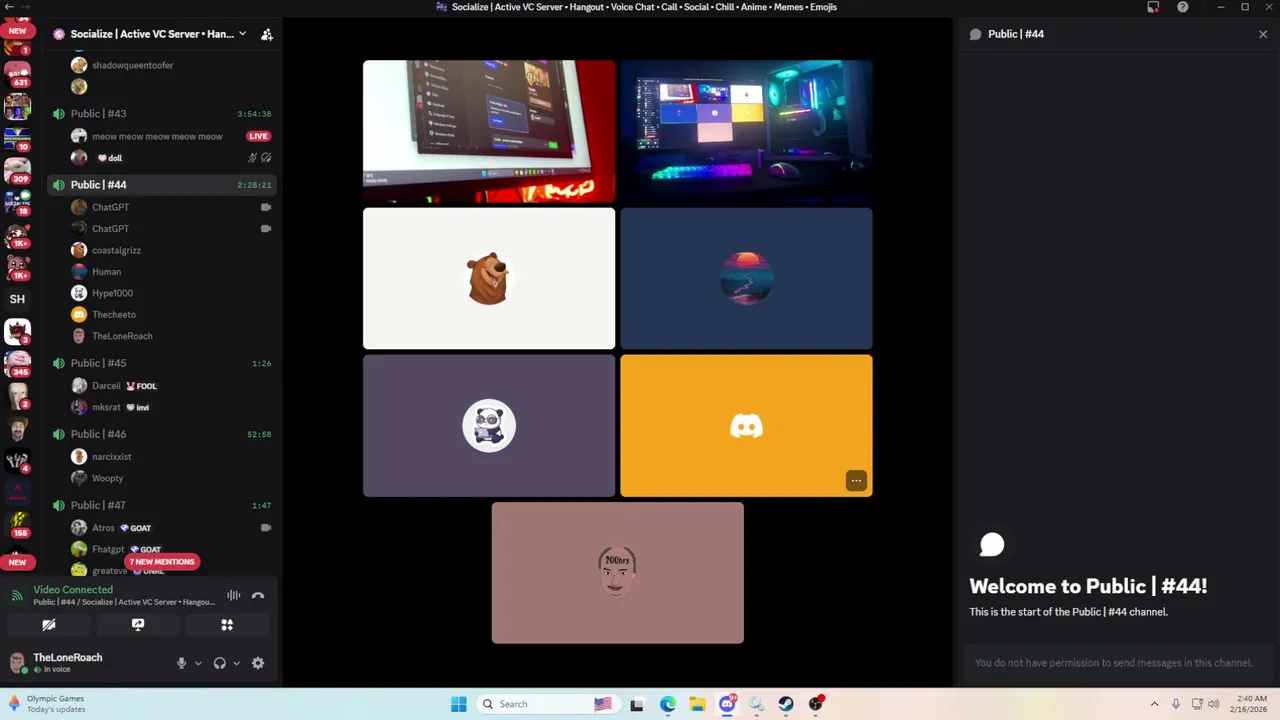The height and width of the screenshot is (720, 1280).
Task: Open OBS Studio from taskbar
Action: click(x=816, y=704)
